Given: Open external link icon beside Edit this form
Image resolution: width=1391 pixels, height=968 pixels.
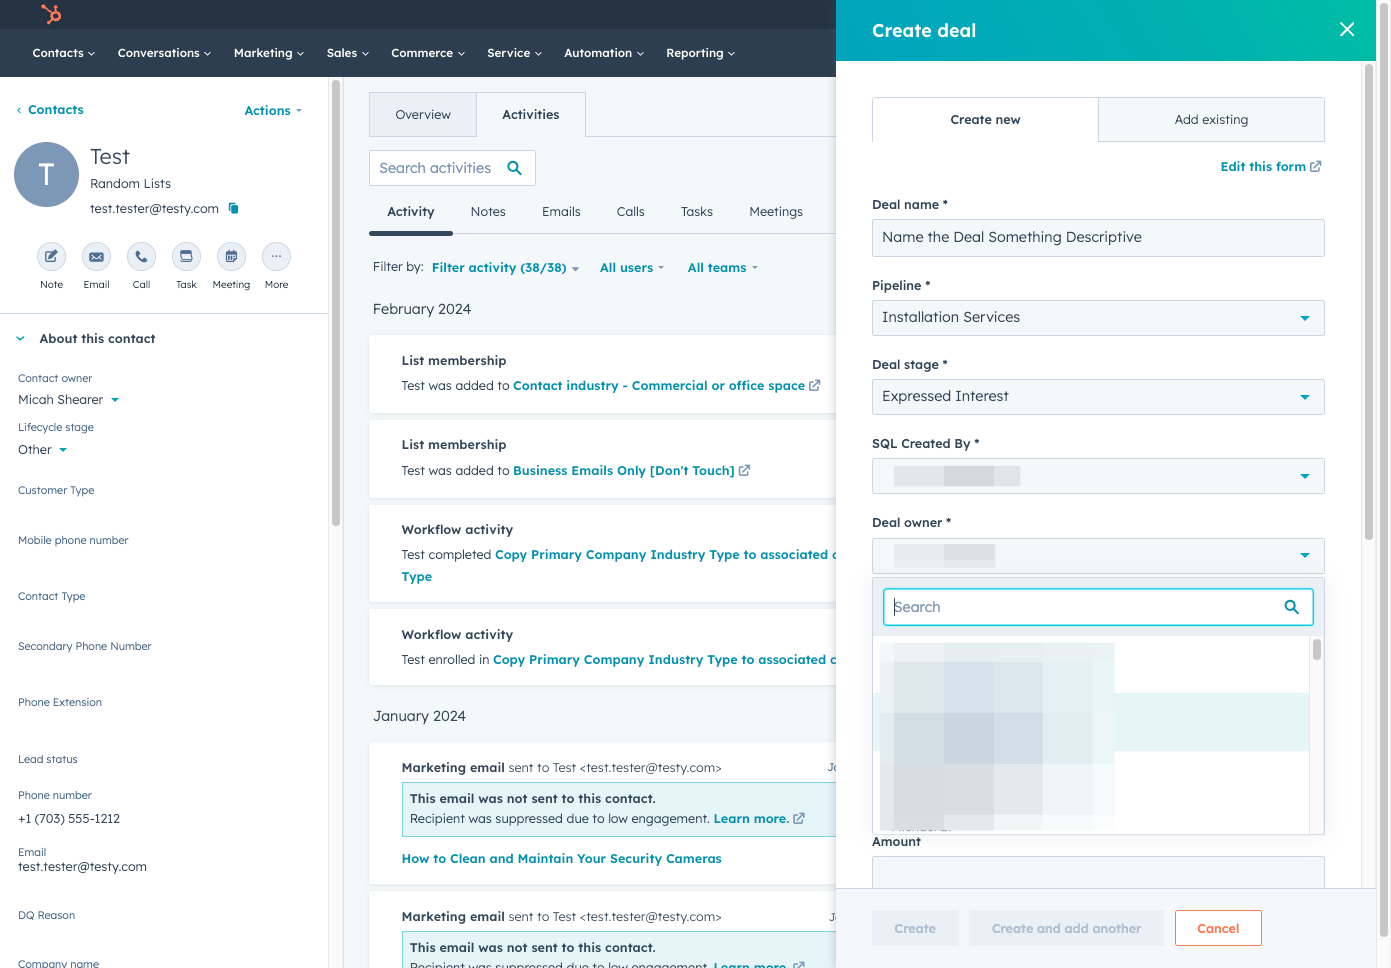Looking at the screenshot, I should (x=1316, y=167).
